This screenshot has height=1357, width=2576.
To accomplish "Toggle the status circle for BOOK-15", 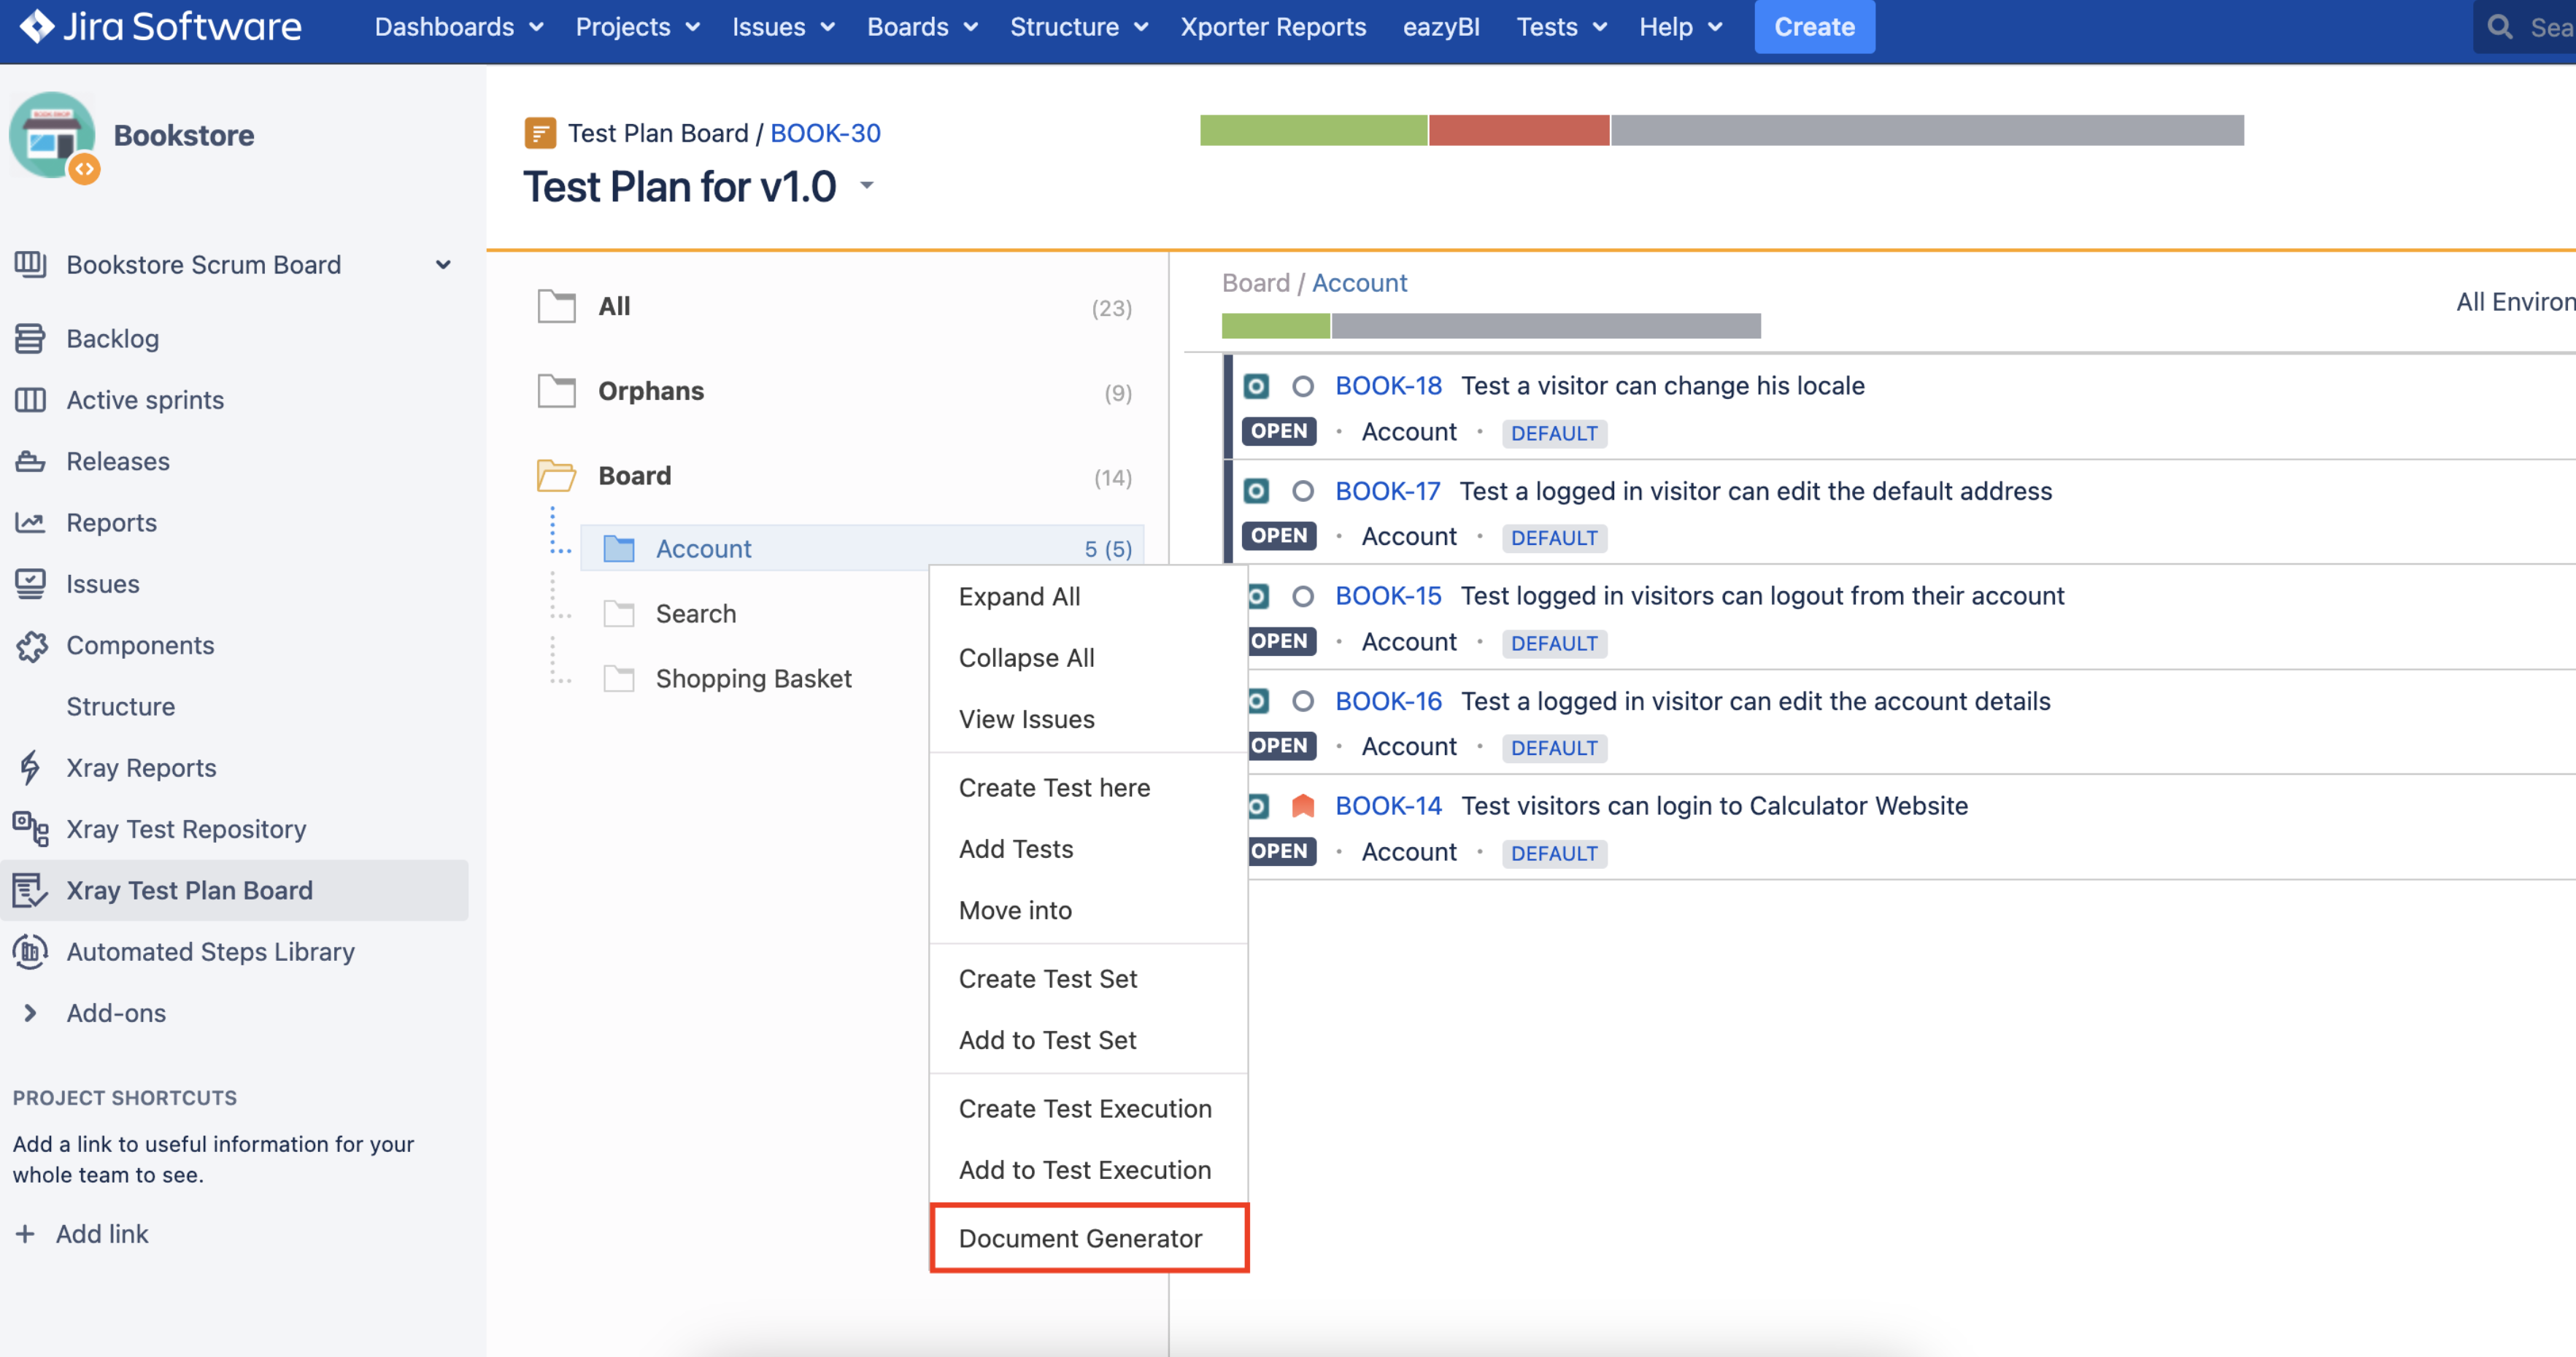I will [1302, 596].
